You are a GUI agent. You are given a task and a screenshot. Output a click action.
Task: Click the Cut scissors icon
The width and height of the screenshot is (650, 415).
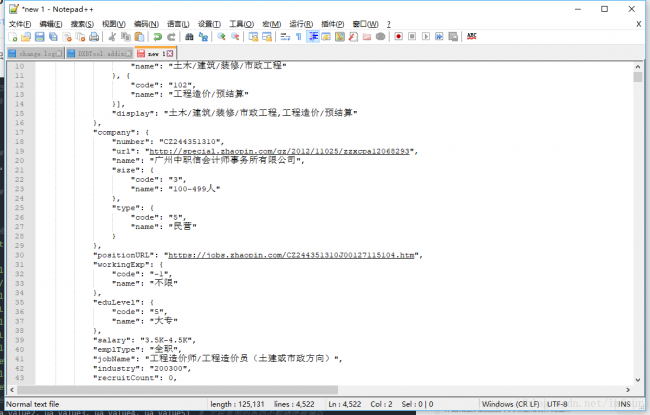(112, 36)
